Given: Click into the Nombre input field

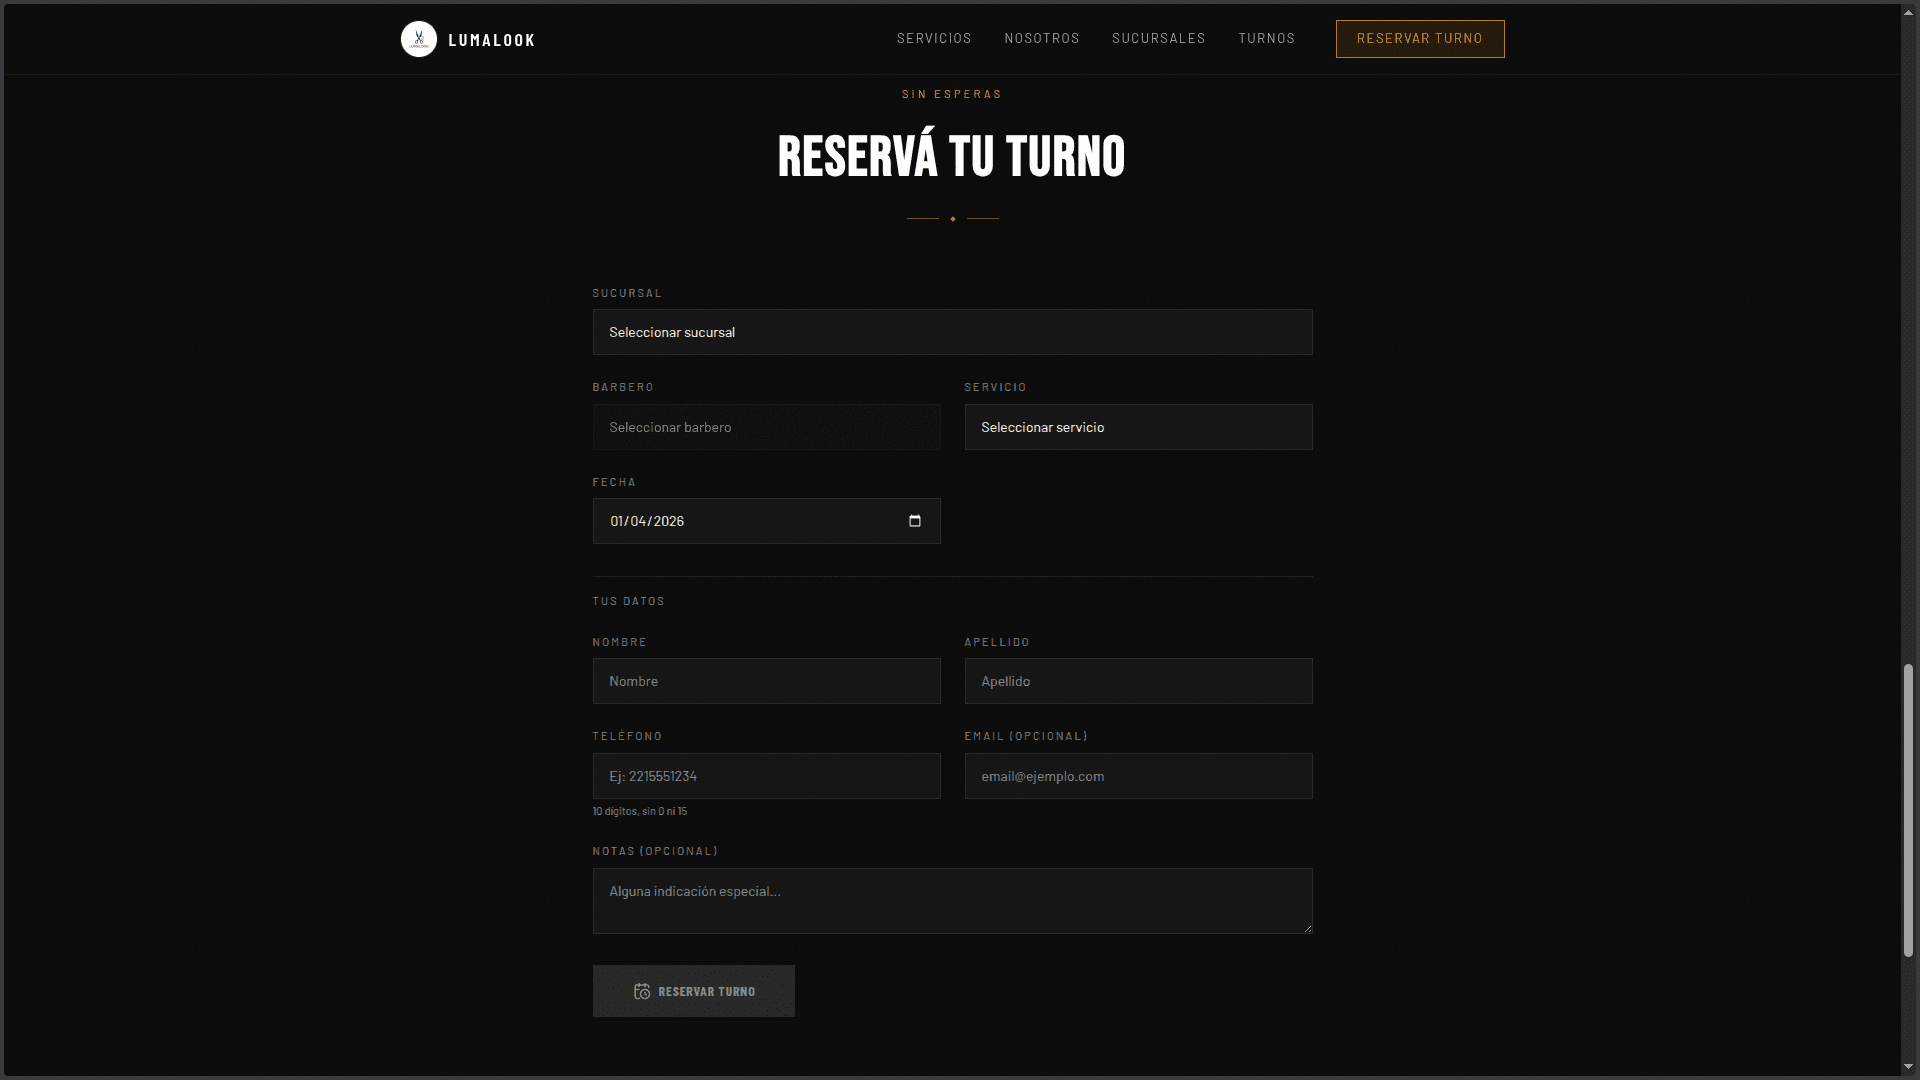Looking at the screenshot, I should coord(766,681).
